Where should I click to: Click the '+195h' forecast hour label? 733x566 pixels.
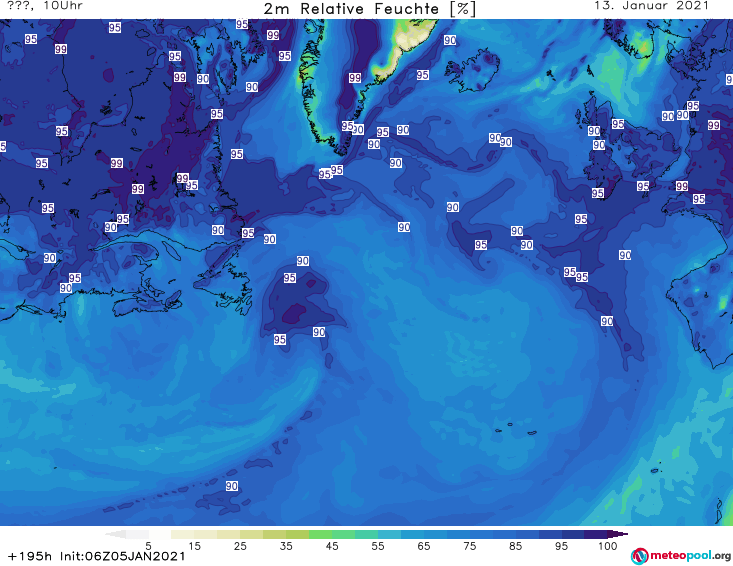pyautogui.click(x=30, y=556)
